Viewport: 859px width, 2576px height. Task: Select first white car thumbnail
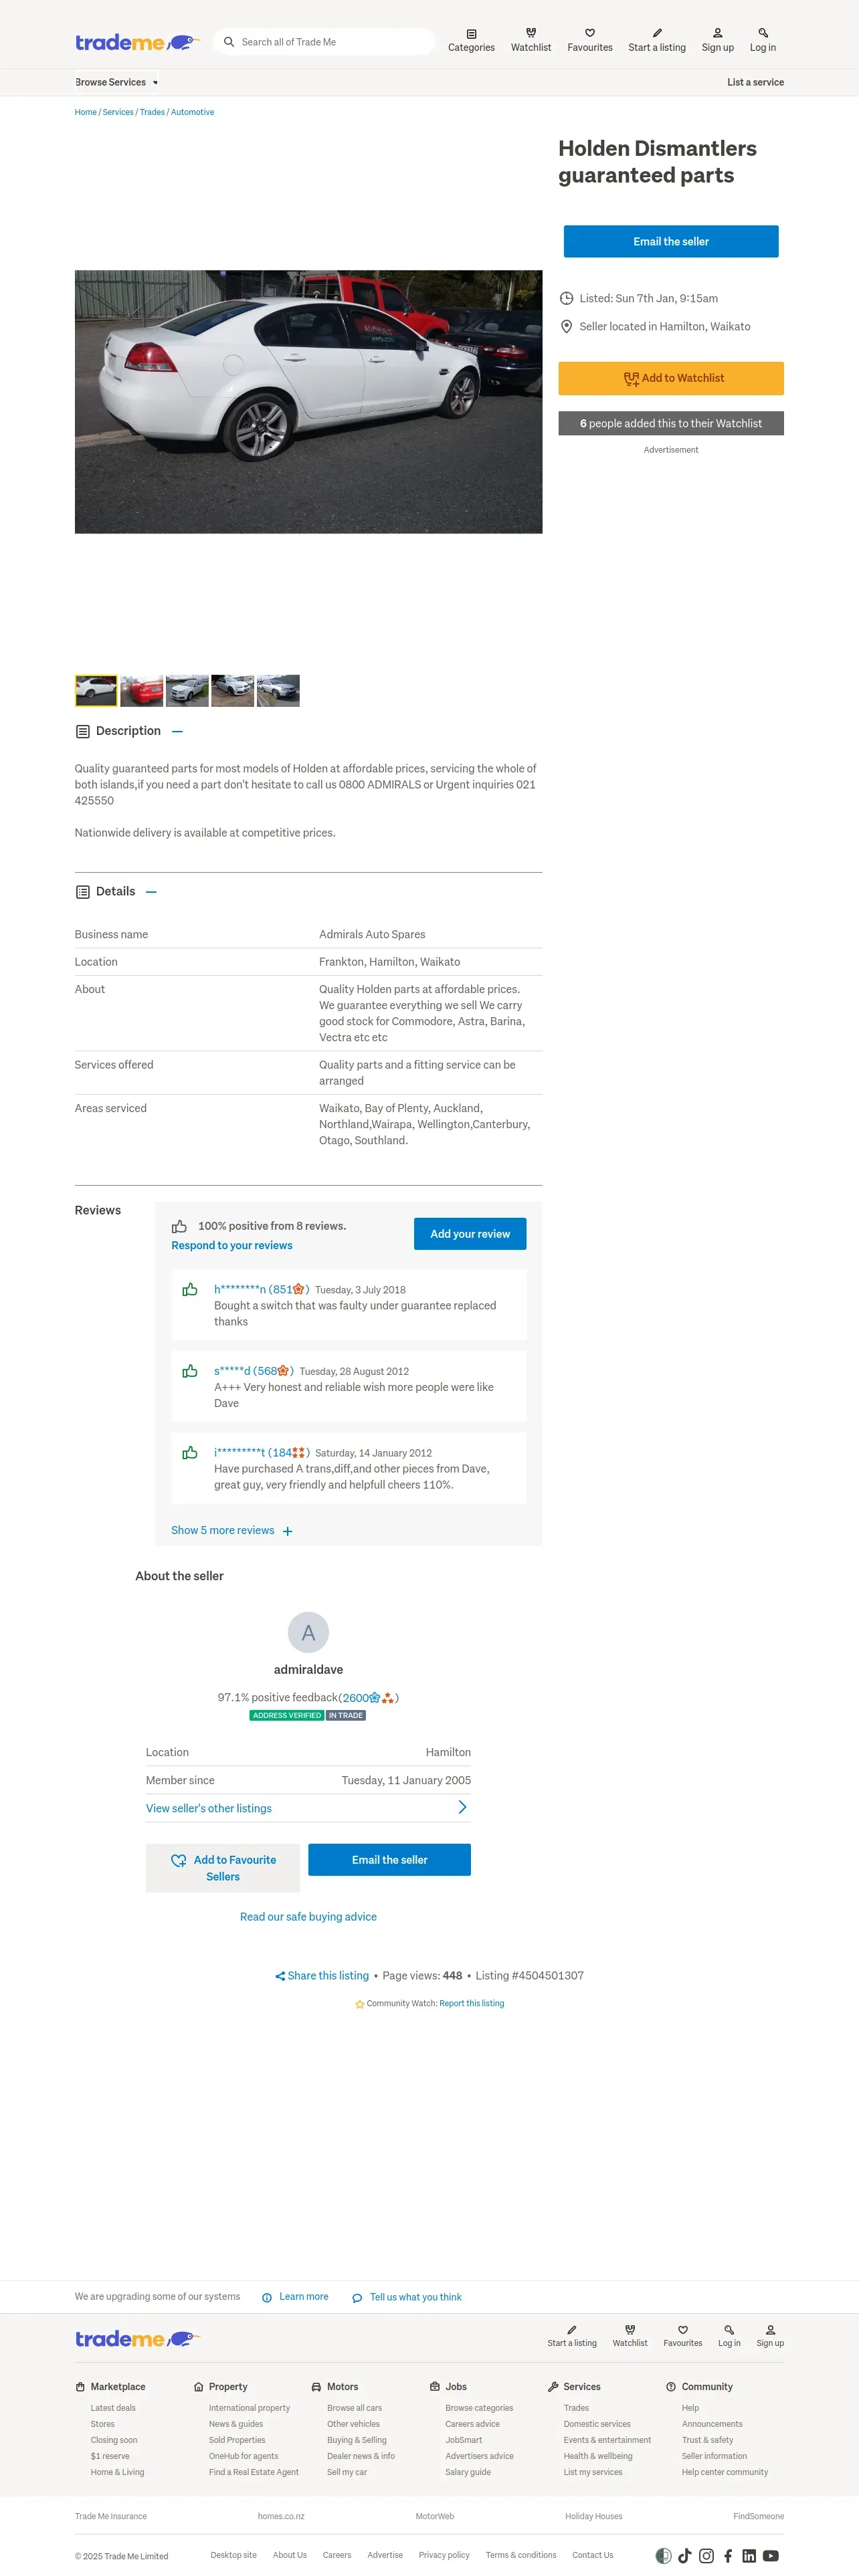click(96, 690)
